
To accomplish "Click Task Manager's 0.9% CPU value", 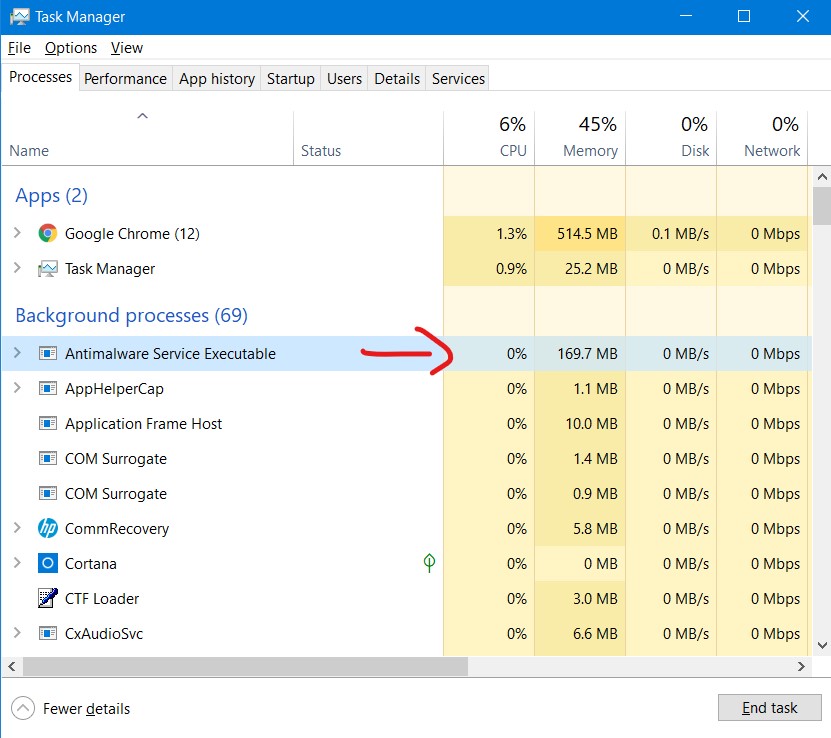I will coord(511,269).
